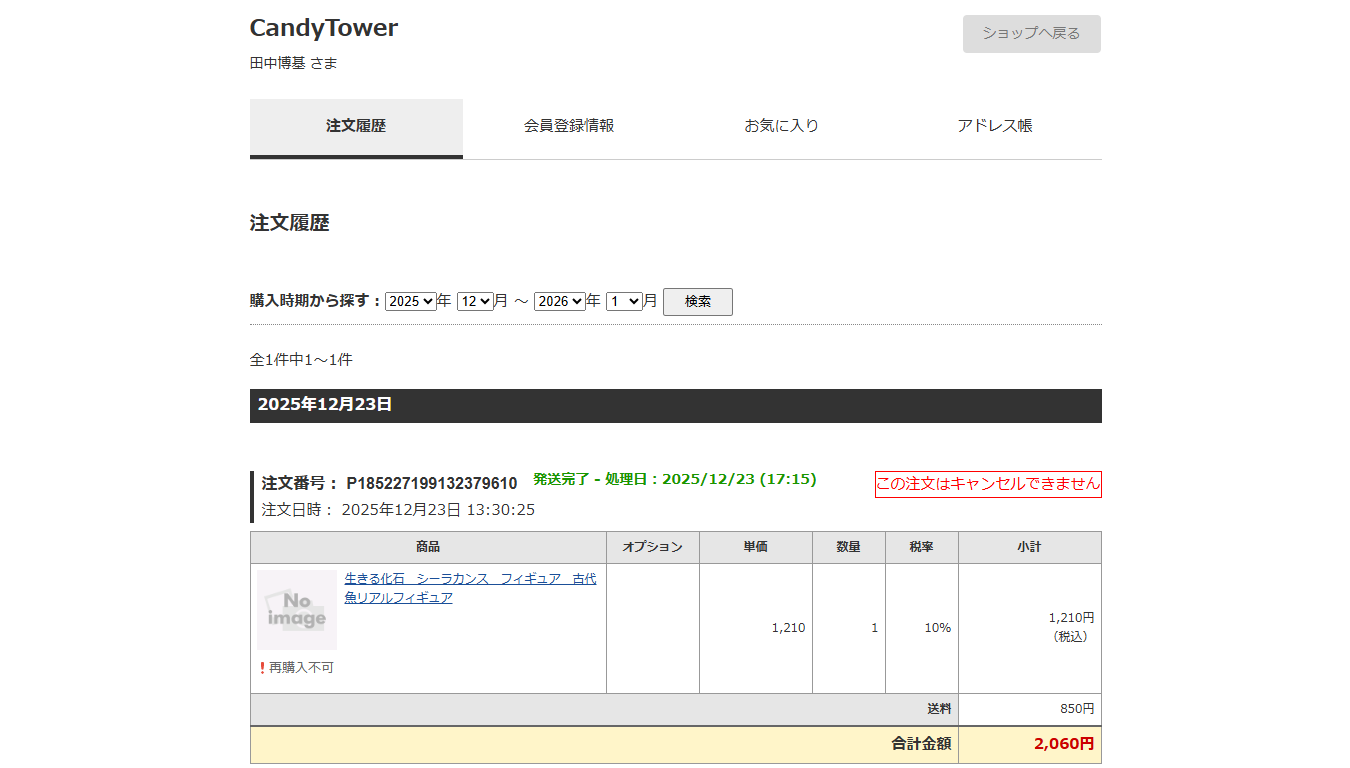Click the 2025年12月23日 date header bar
This screenshot has width=1350, height=768.
(x=675, y=406)
